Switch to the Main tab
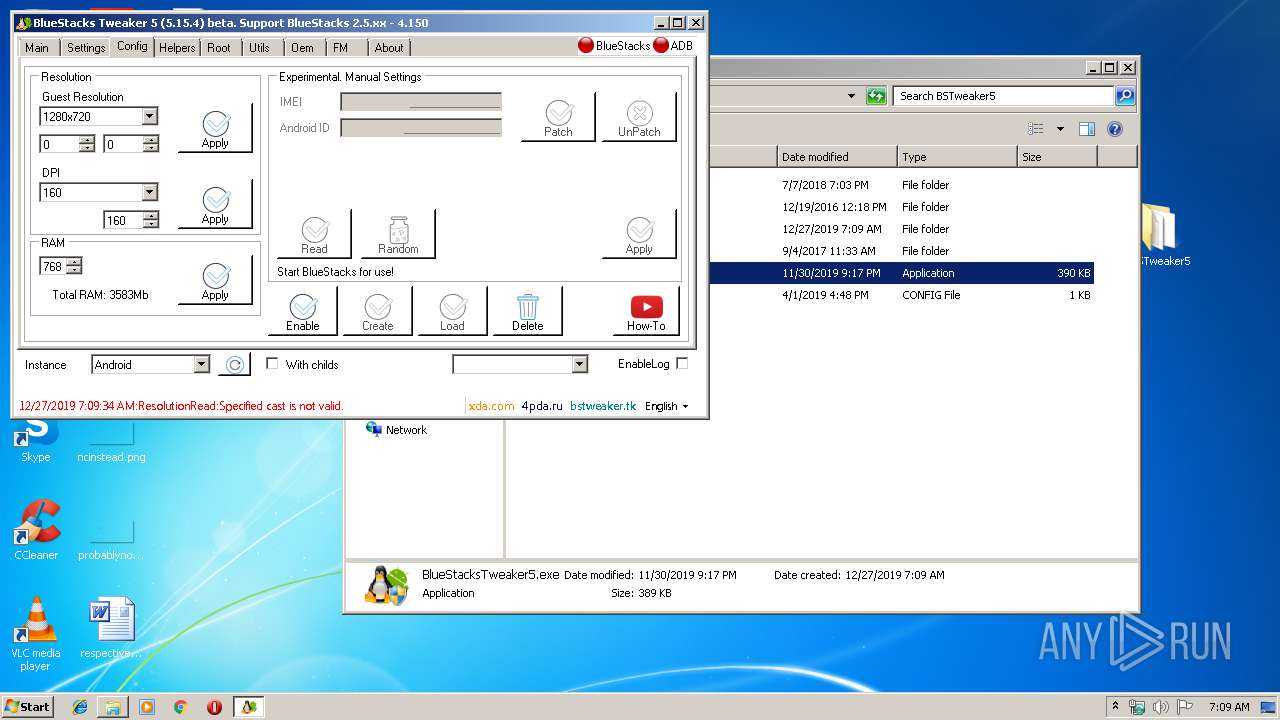Image resolution: width=1280 pixels, height=720 pixels. [37, 47]
